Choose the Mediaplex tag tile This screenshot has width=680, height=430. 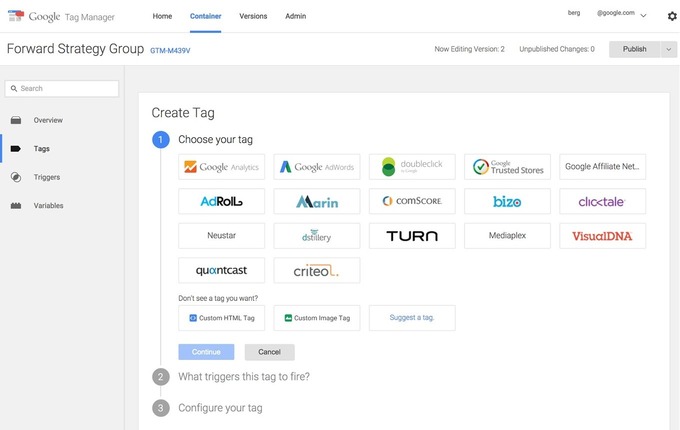(x=507, y=236)
